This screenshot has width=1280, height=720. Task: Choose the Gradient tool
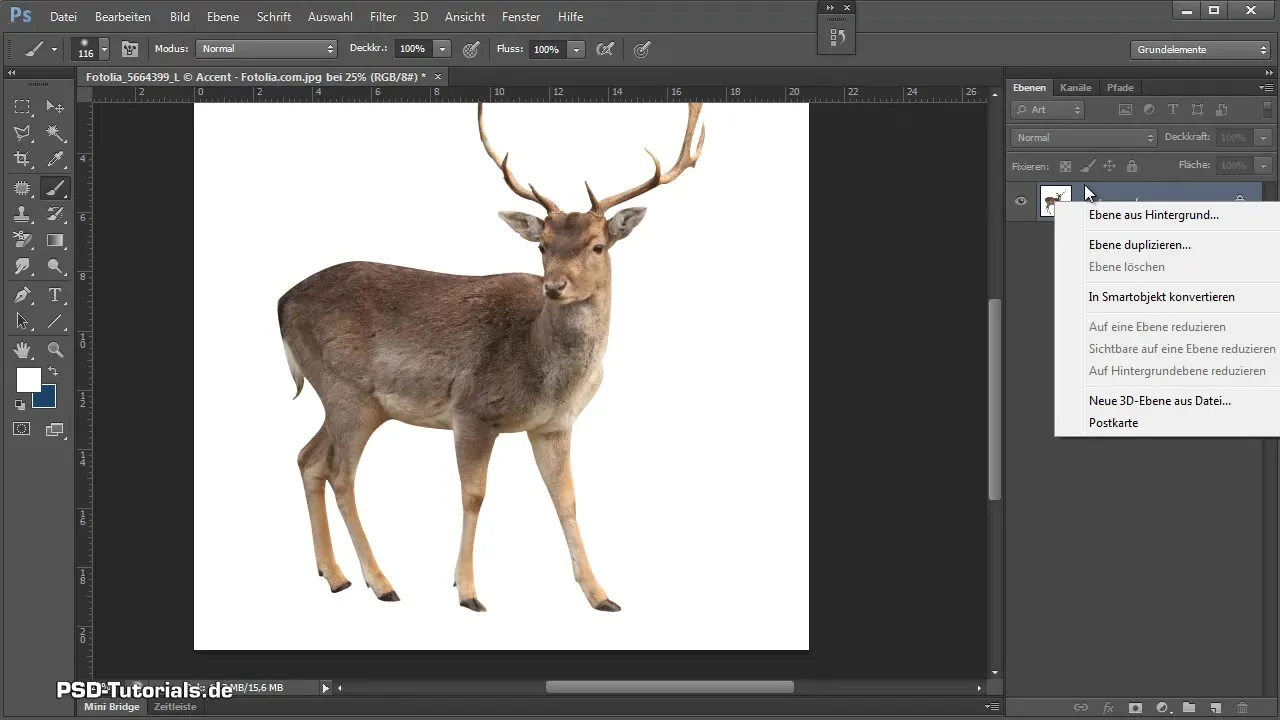55,240
